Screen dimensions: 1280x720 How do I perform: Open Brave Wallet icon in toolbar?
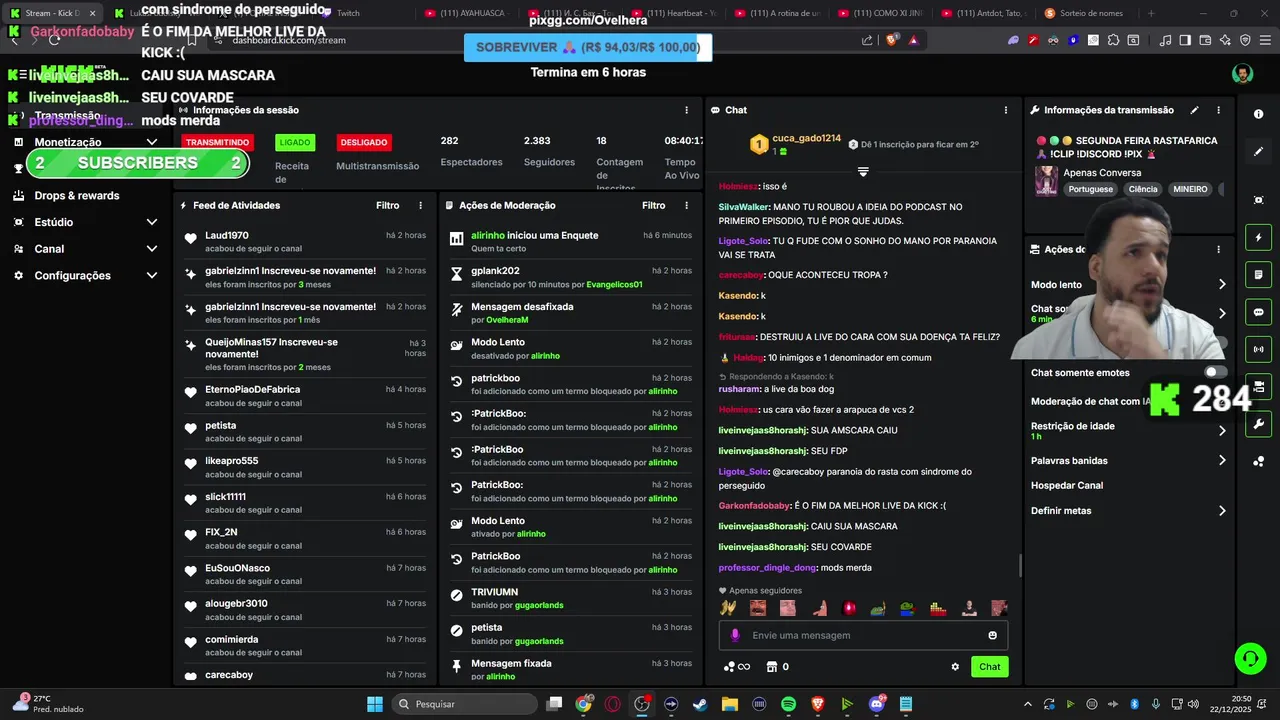pyautogui.click(x=1205, y=40)
